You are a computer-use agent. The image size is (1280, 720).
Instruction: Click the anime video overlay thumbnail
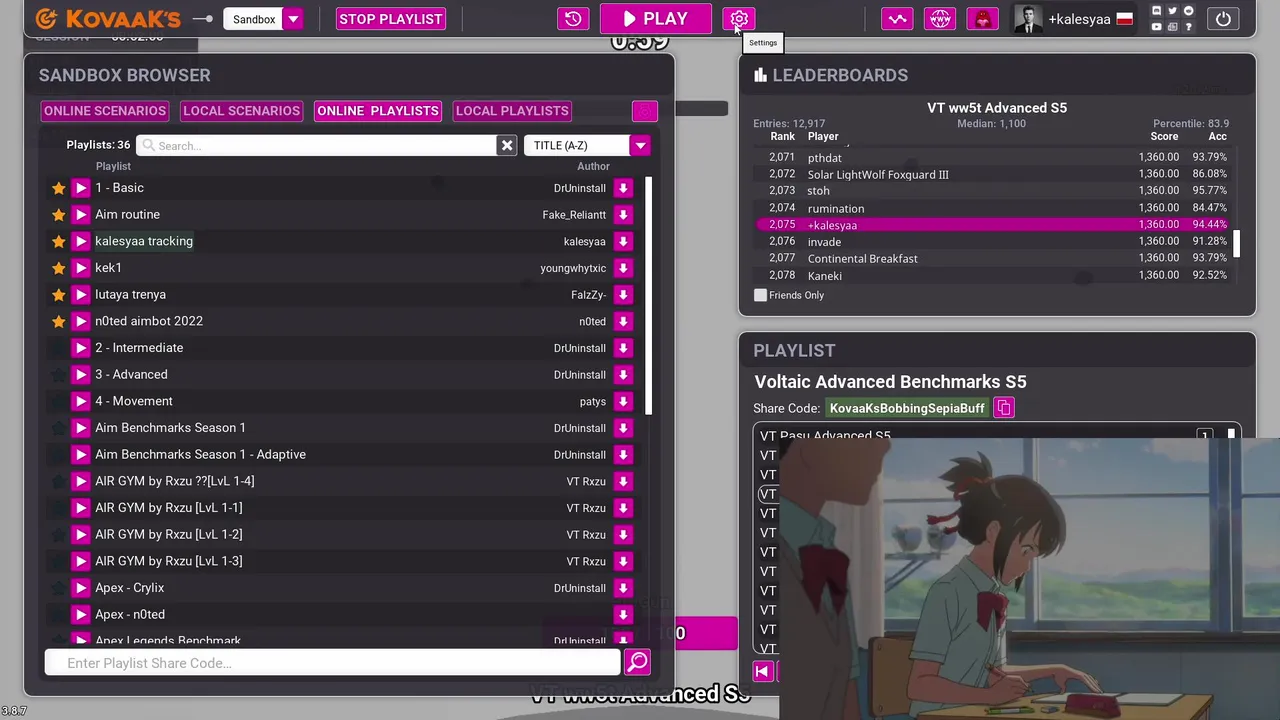click(1029, 578)
